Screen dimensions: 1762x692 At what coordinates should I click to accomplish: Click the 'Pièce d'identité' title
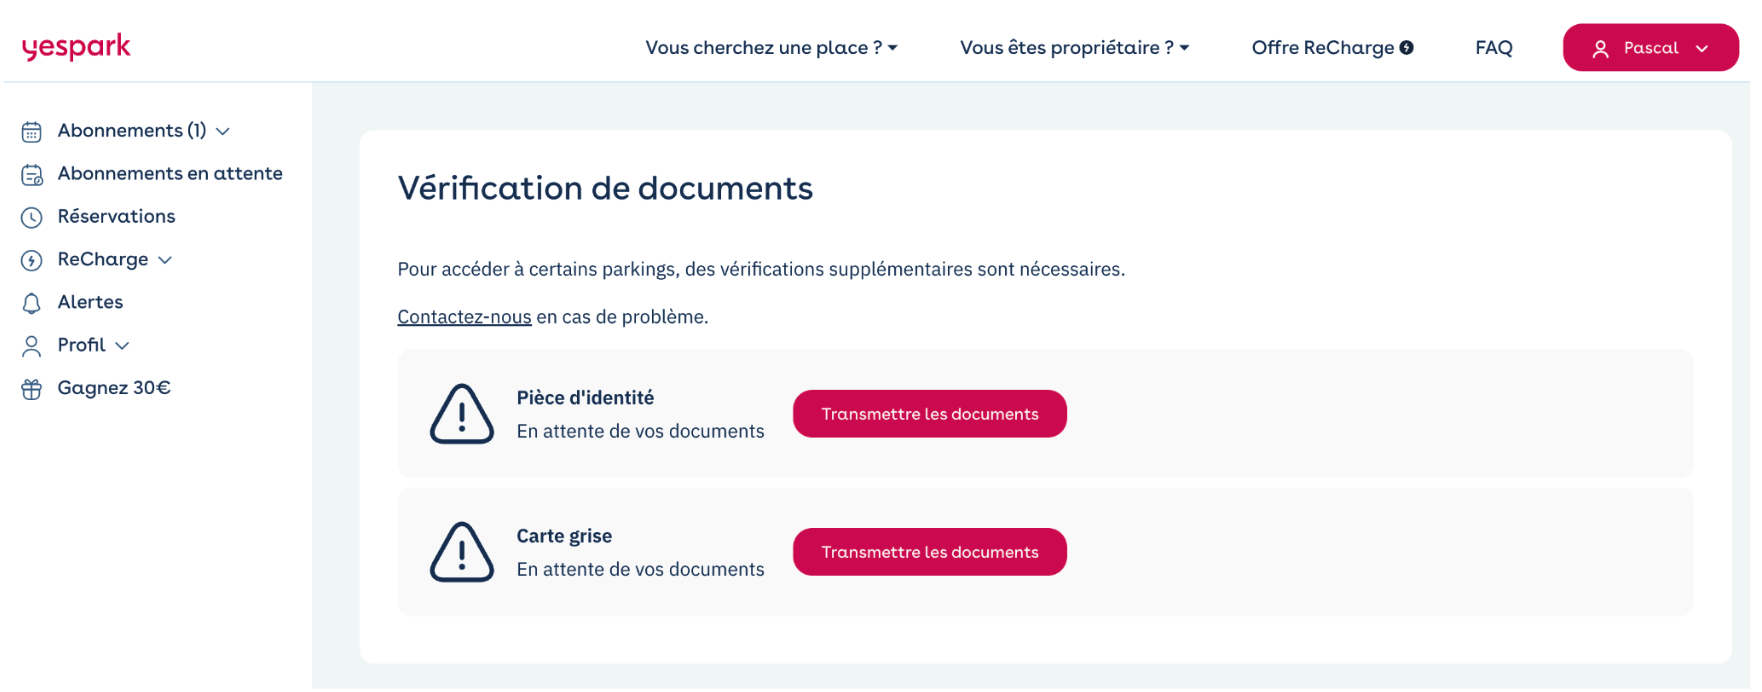585,398
